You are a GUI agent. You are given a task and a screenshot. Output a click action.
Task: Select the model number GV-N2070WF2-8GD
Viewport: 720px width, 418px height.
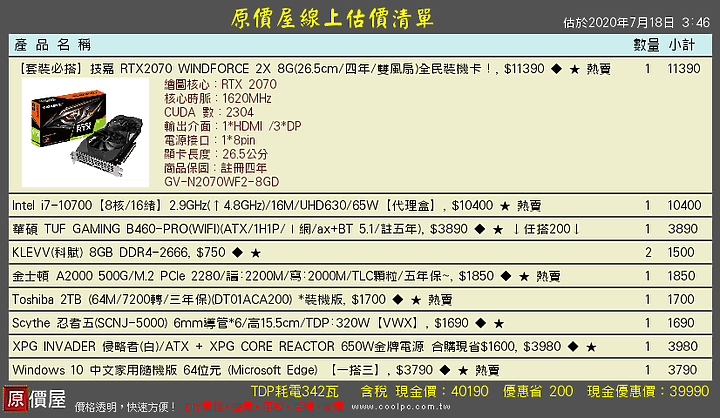[222, 182]
